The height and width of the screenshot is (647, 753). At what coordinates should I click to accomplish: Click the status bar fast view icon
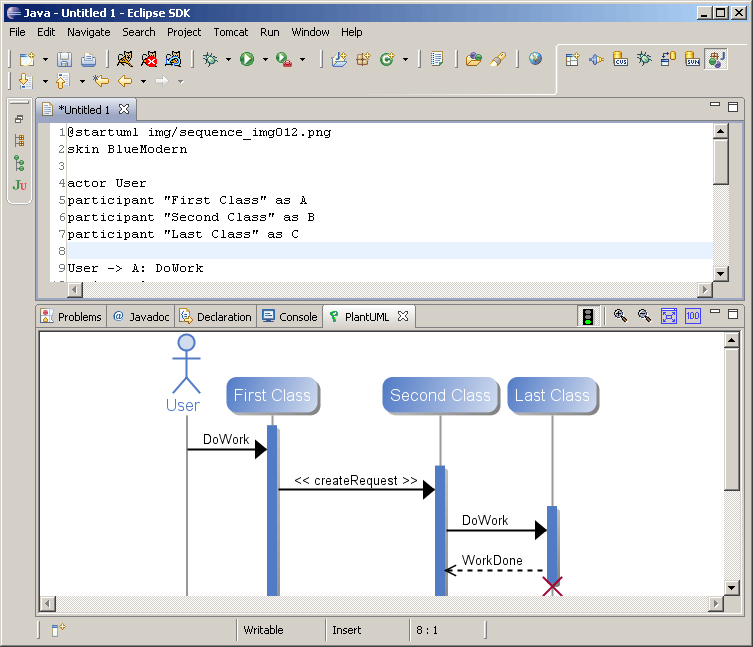pyautogui.click(x=58, y=629)
